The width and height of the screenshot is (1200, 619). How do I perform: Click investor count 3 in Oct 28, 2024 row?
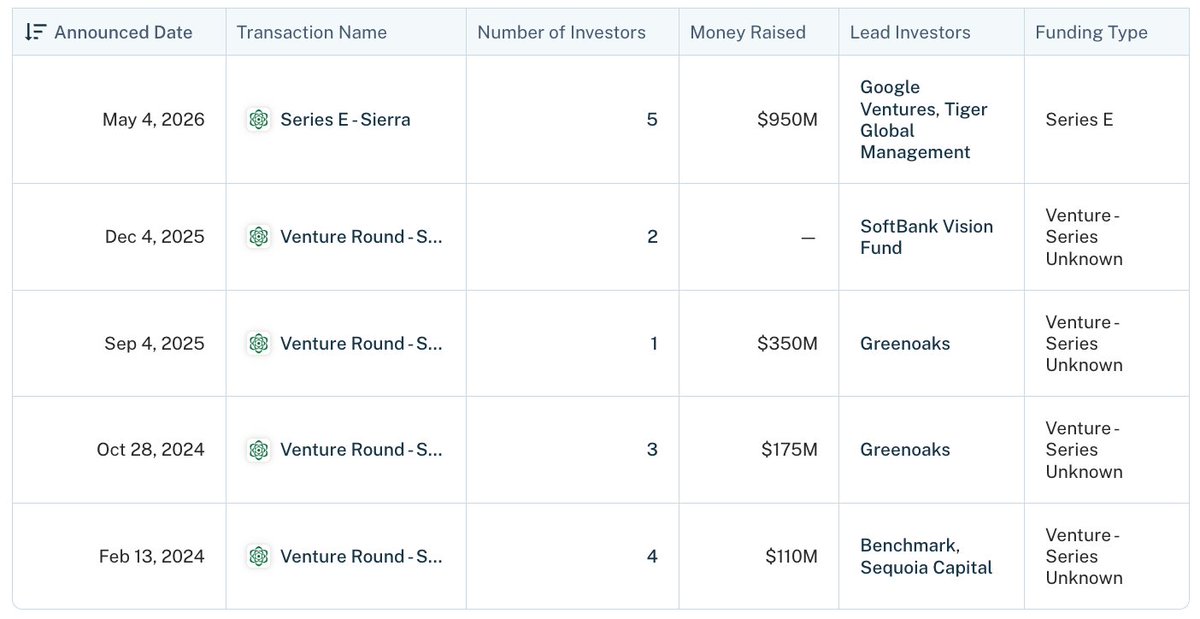click(652, 450)
